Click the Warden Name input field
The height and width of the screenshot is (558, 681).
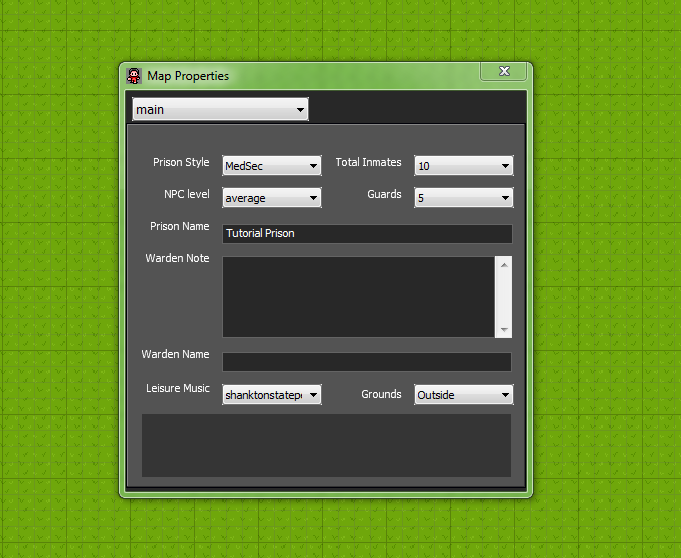366,362
